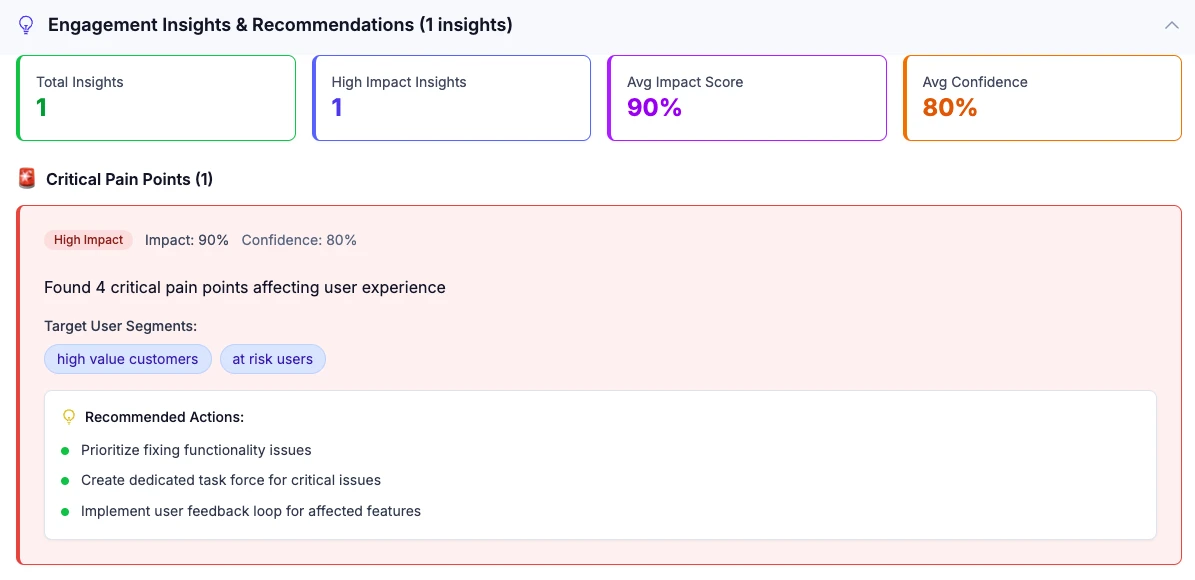Click green bullet before Implement user feedback loop

pos(65,512)
